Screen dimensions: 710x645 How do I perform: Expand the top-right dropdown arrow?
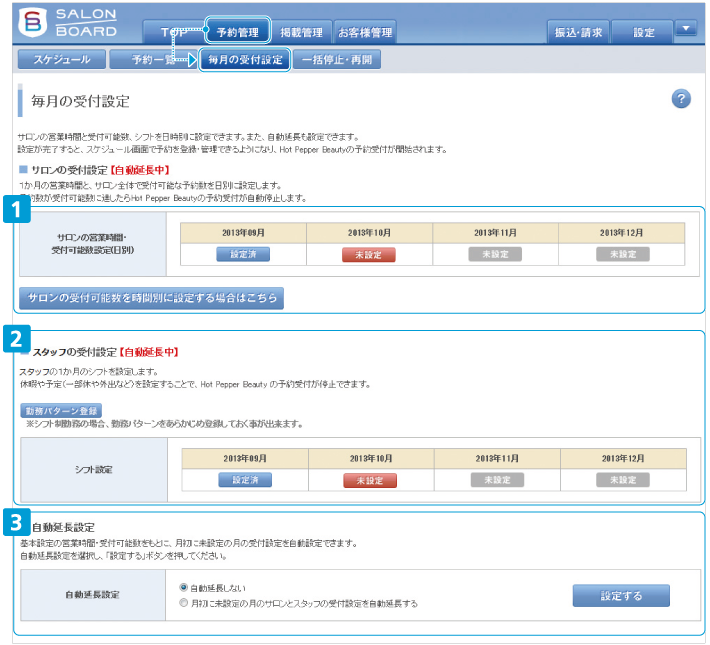(685, 29)
